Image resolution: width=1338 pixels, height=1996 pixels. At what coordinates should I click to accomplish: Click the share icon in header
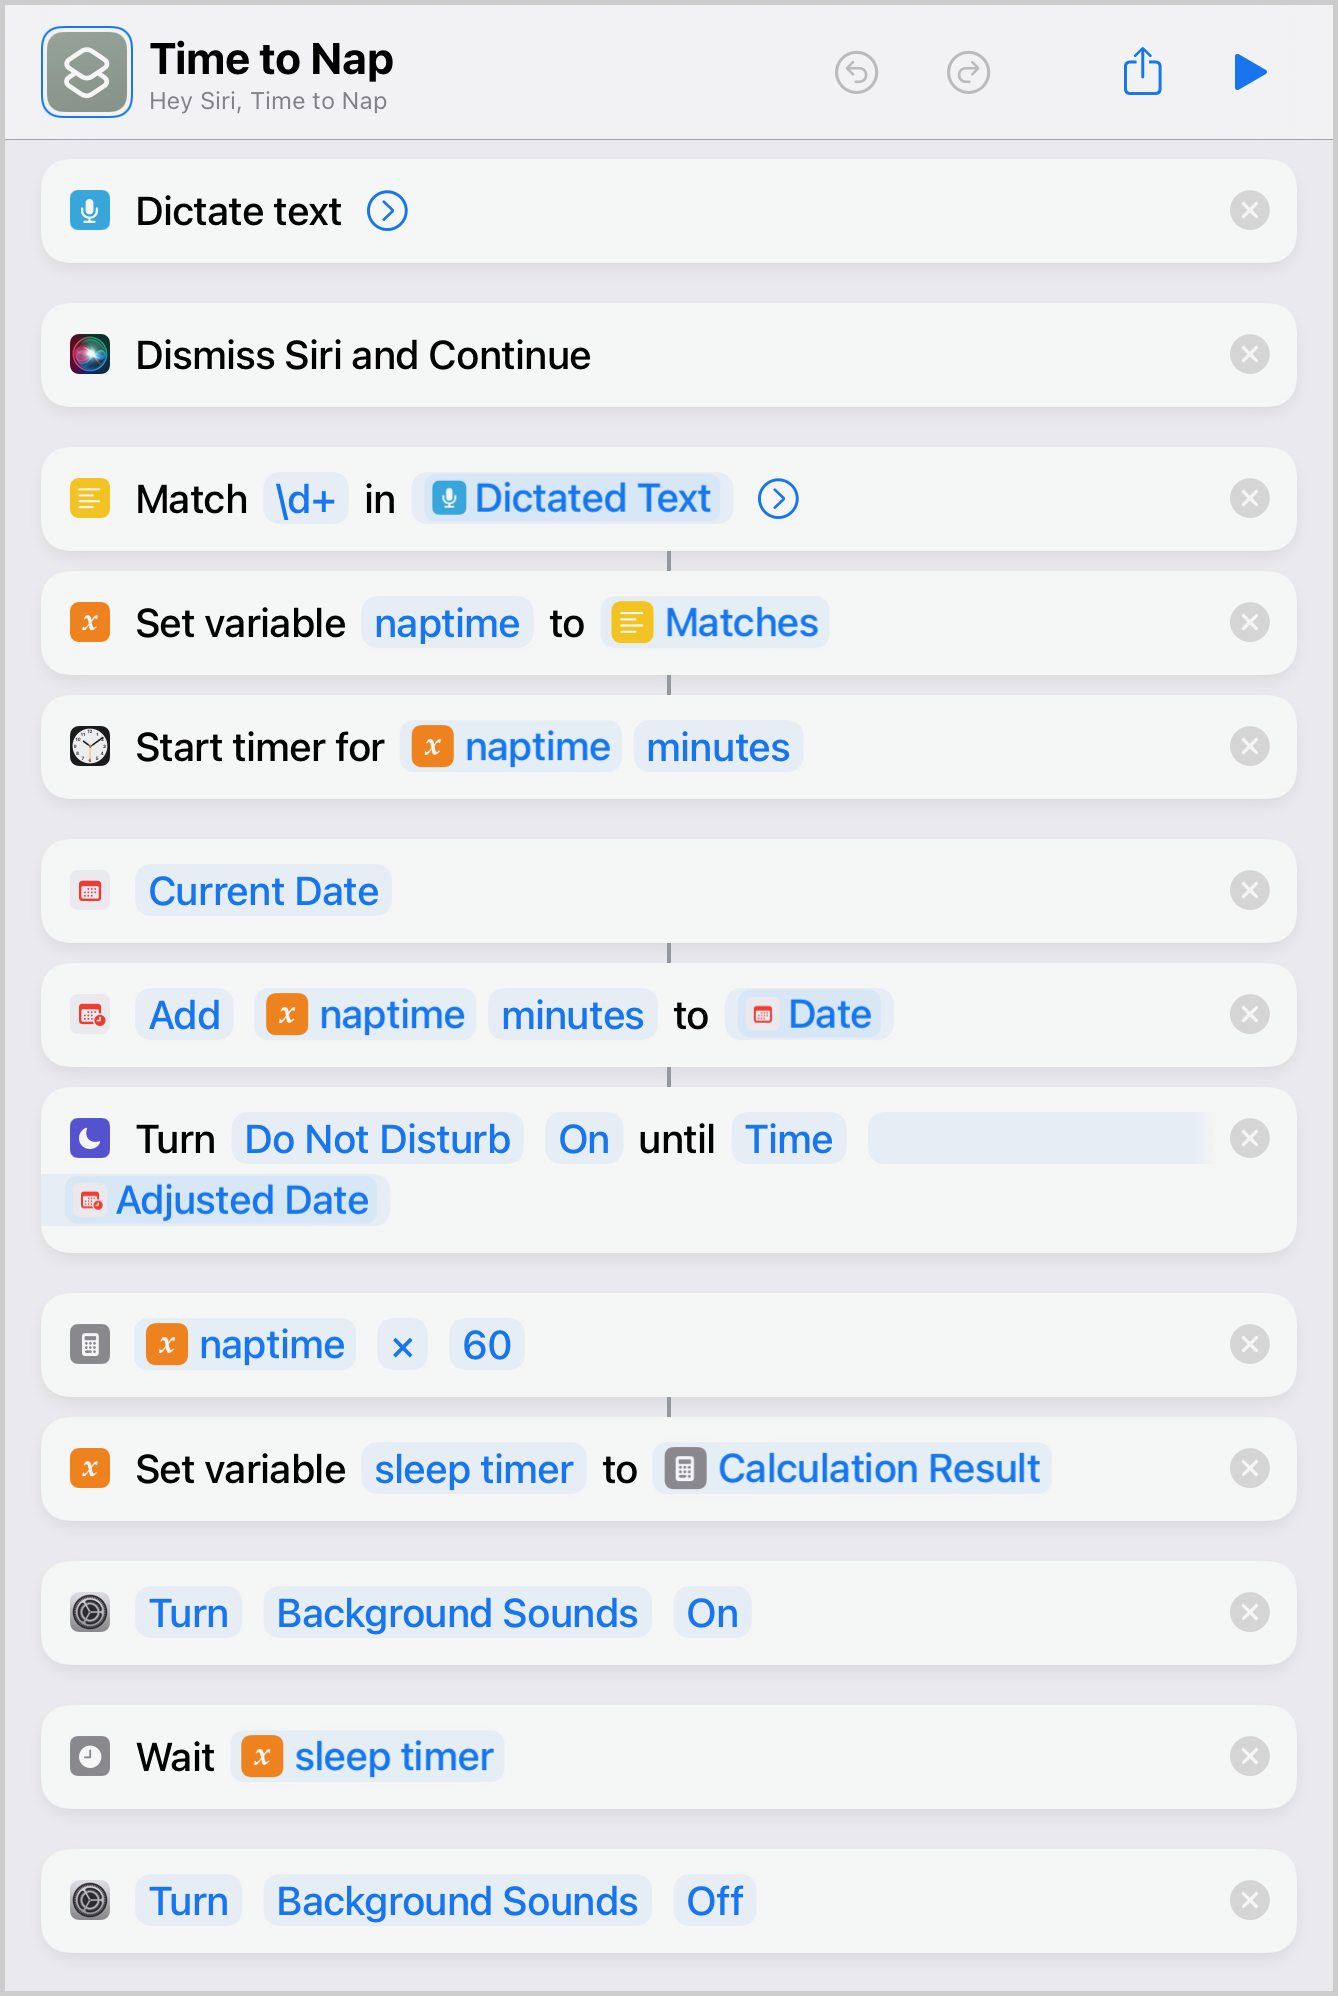coord(1142,72)
